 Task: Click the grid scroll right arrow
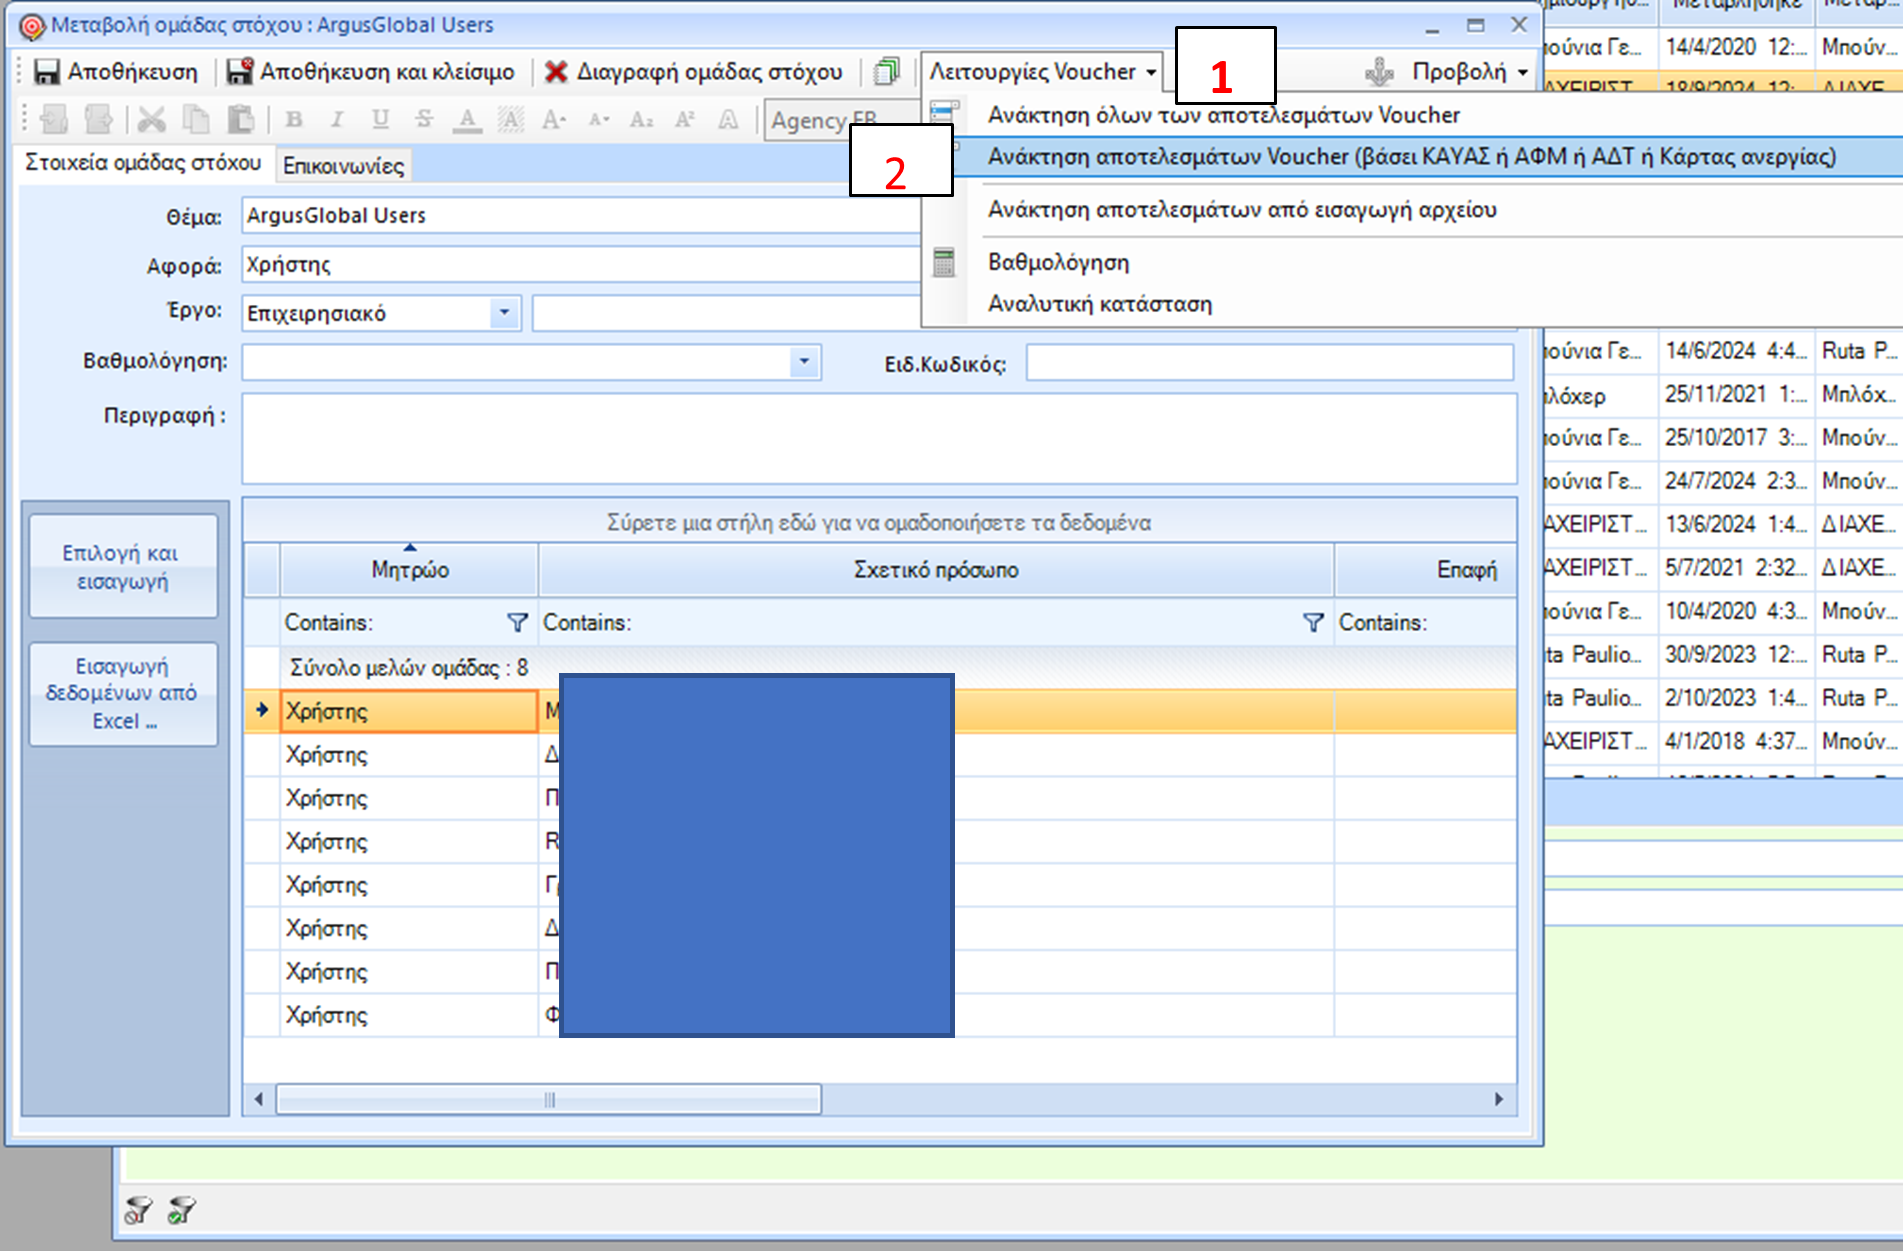click(1499, 1100)
